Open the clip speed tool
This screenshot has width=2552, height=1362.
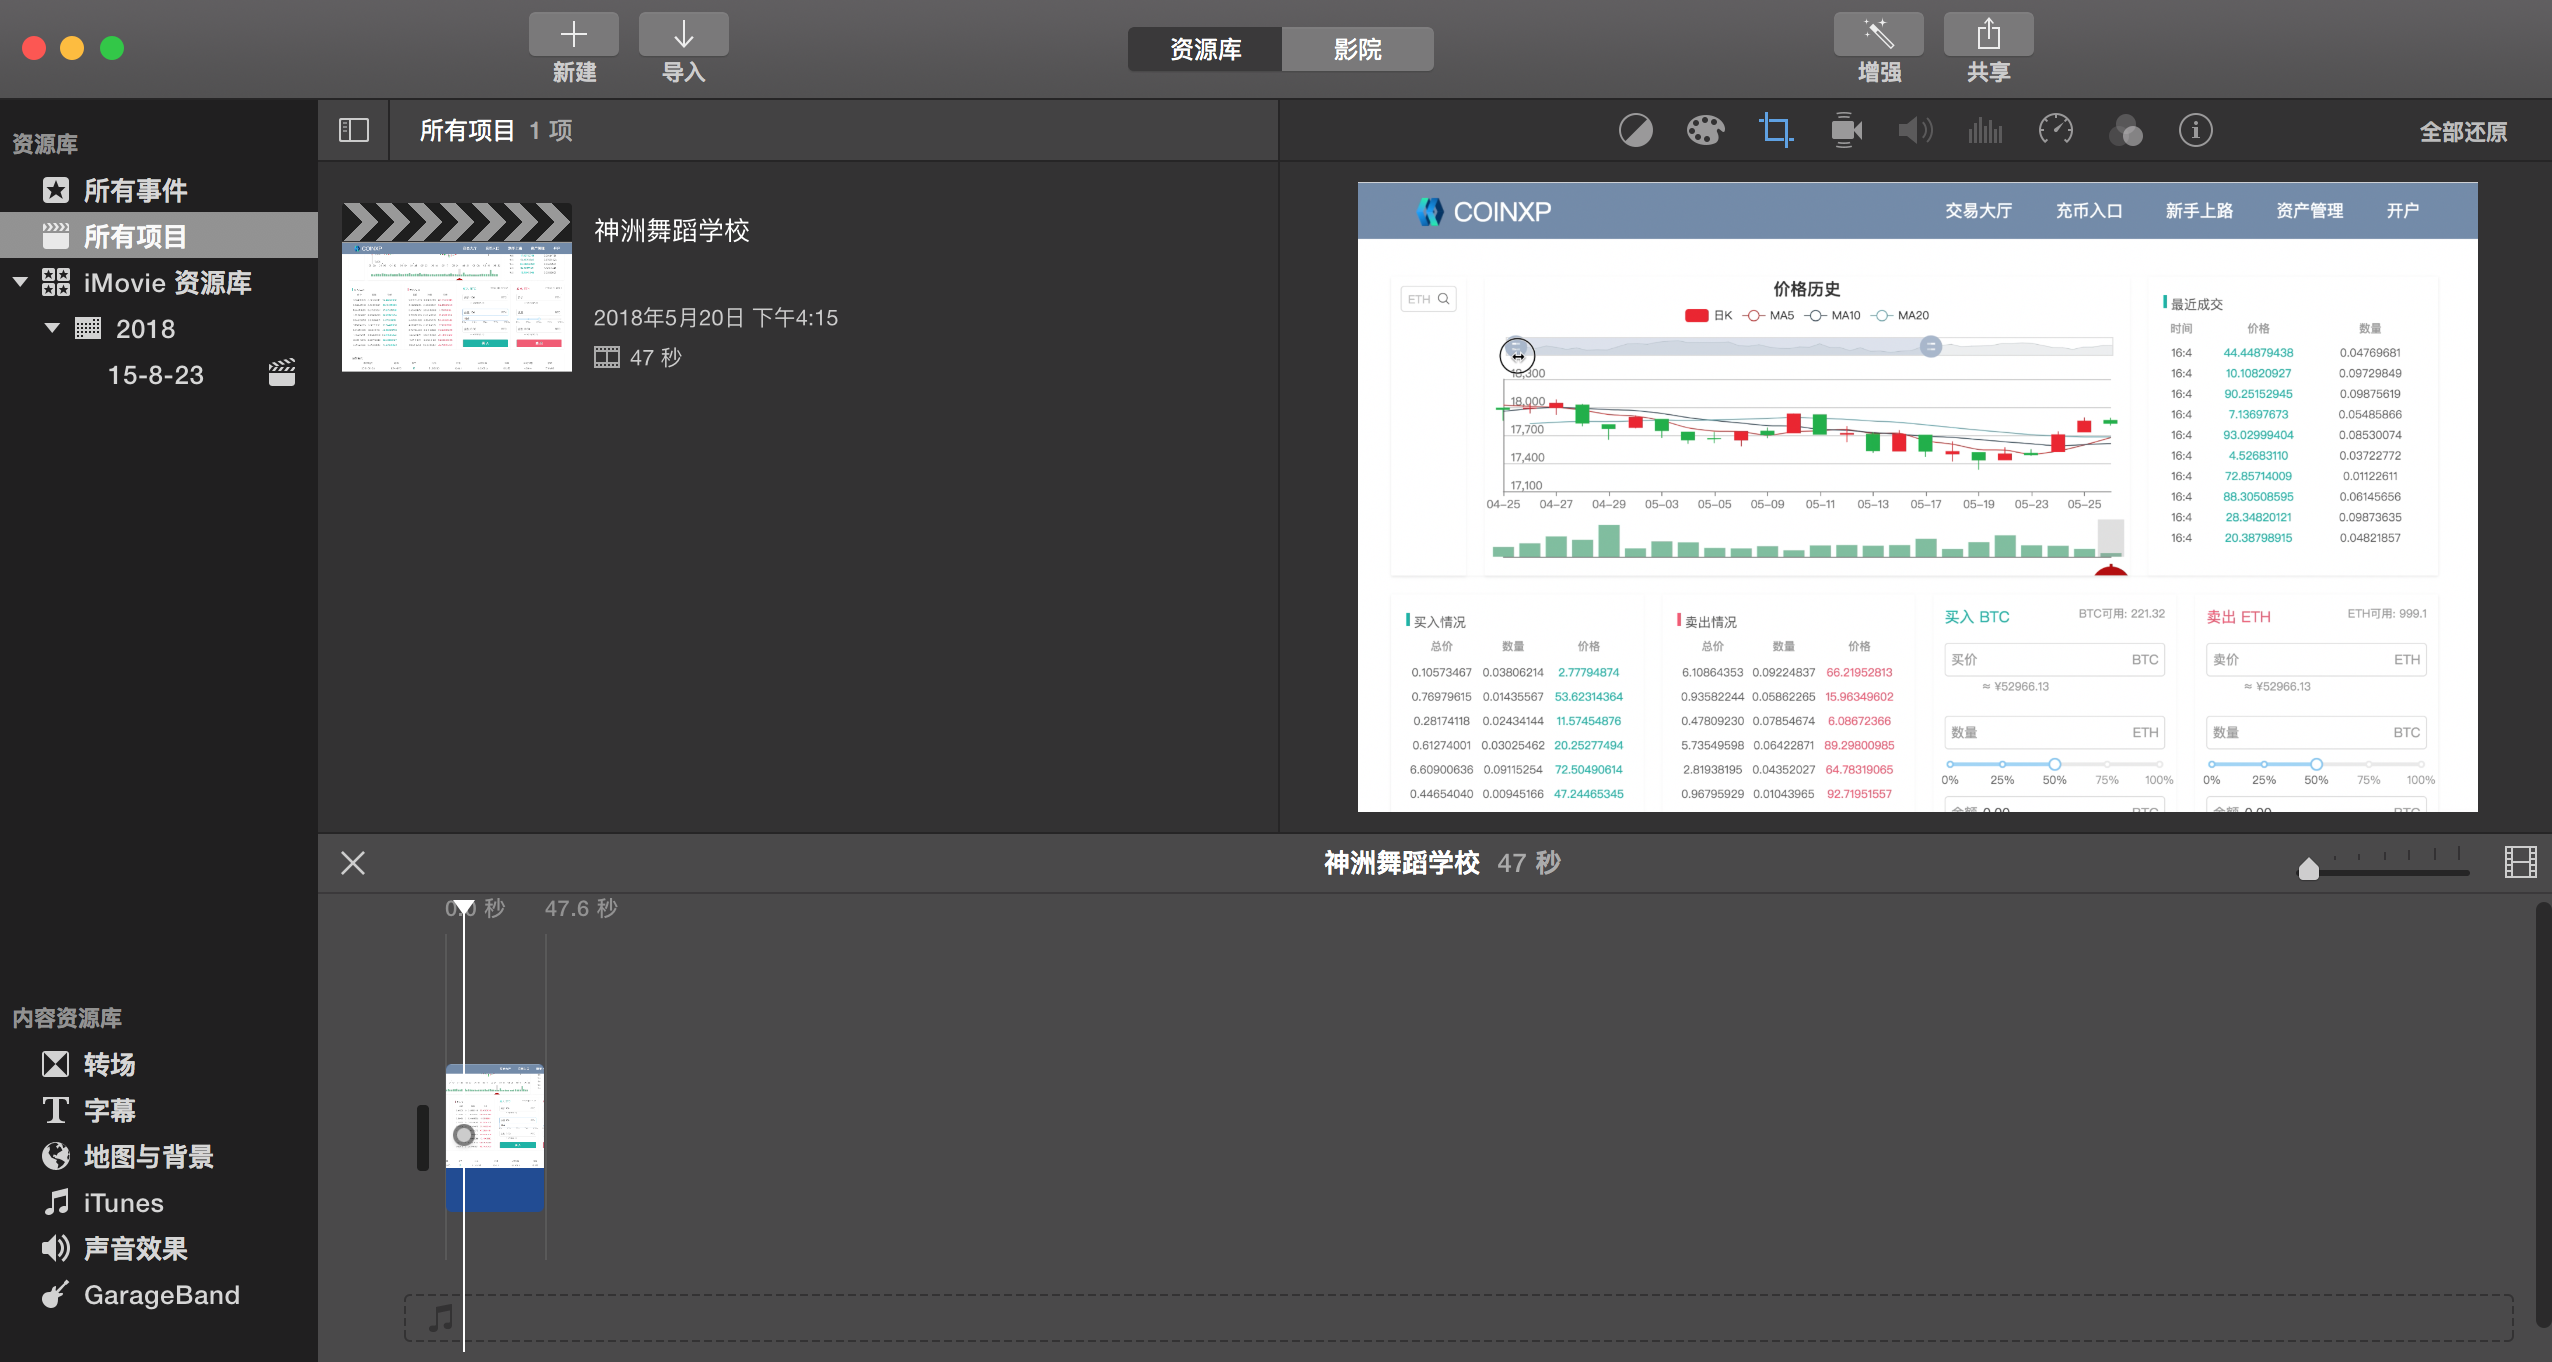click(x=2055, y=131)
